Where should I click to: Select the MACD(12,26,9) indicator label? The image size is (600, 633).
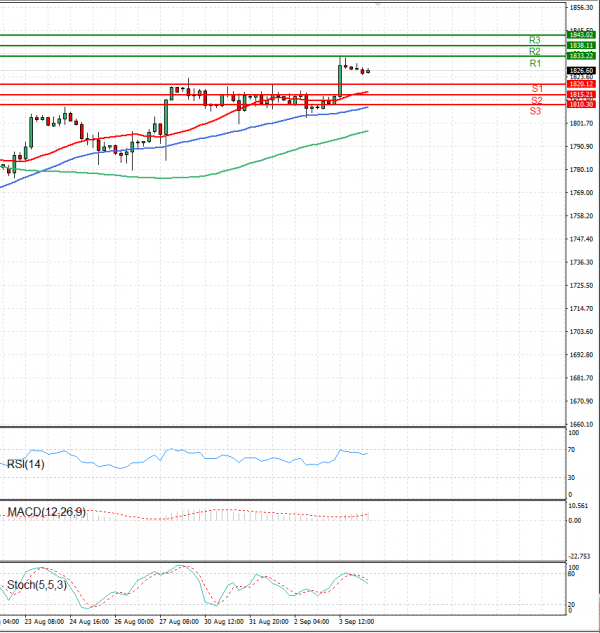pos(46,512)
